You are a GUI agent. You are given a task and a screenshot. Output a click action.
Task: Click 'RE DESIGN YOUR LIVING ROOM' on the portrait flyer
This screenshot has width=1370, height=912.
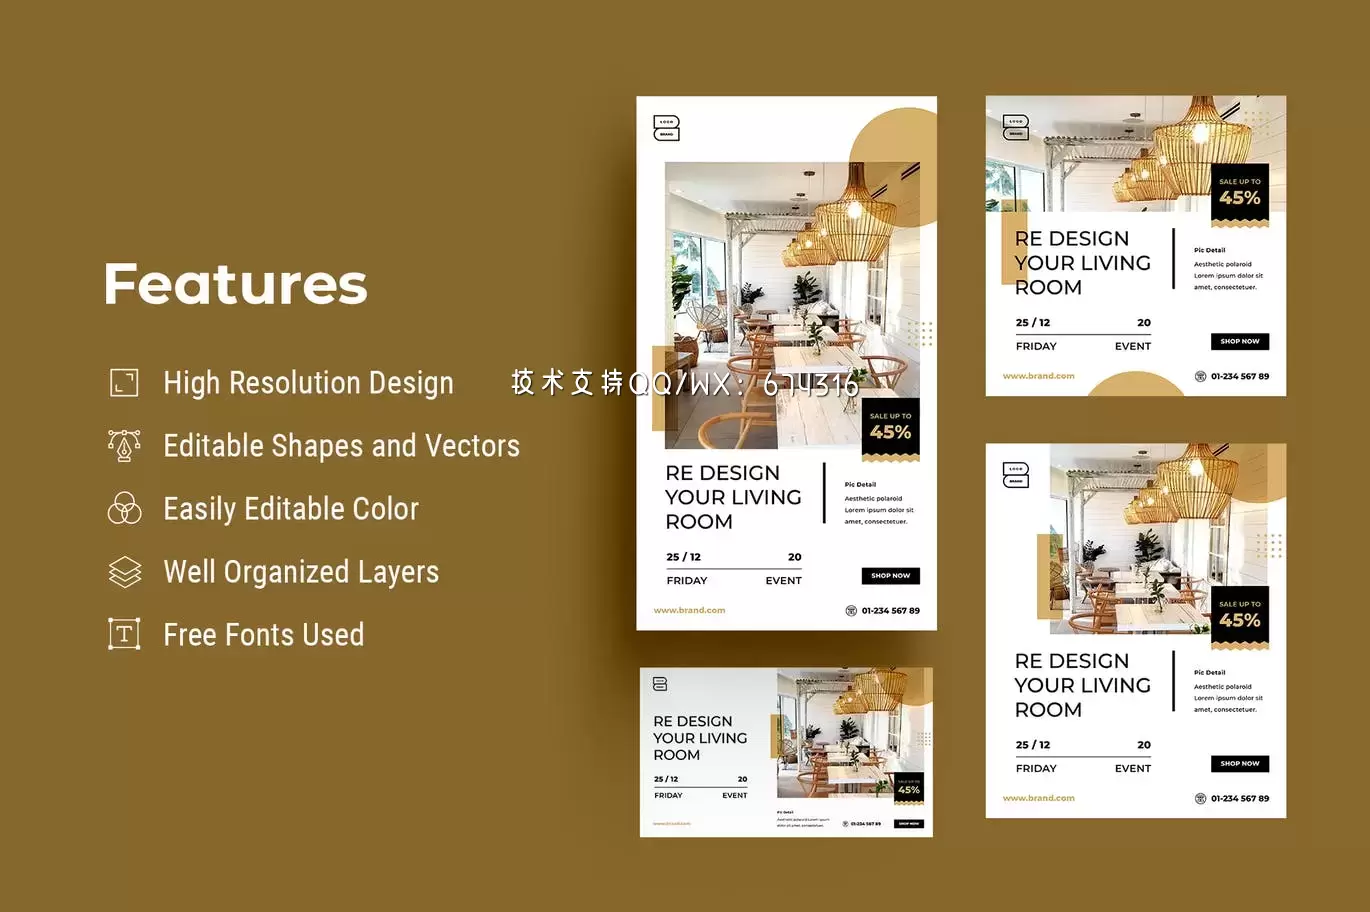click(x=733, y=497)
